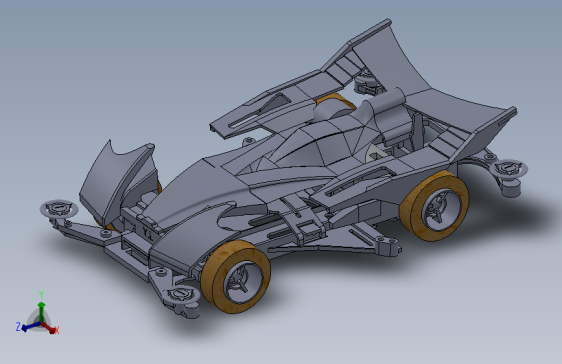Screen dimensions: 562x364
Task: Select the rear orange wheel on the right side
Action: point(434,206)
